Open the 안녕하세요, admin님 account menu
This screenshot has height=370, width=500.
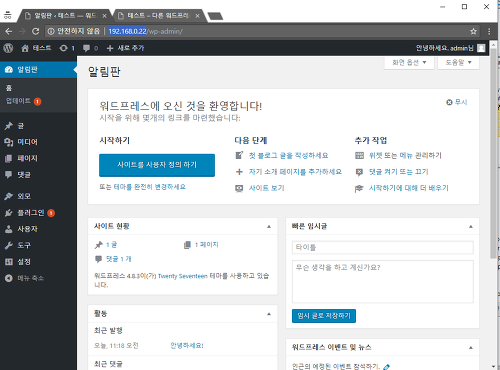450,48
